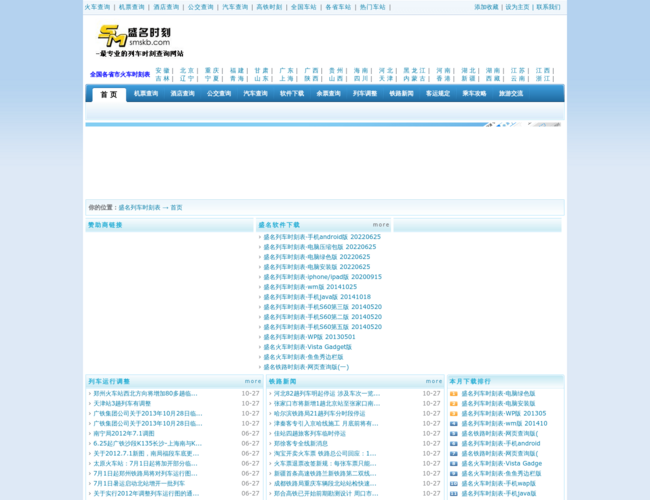Image resolution: width=650 pixels, height=500 pixels.
Task: Click the rank icon beside Vista Gadge download
Action: (x=453, y=464)
